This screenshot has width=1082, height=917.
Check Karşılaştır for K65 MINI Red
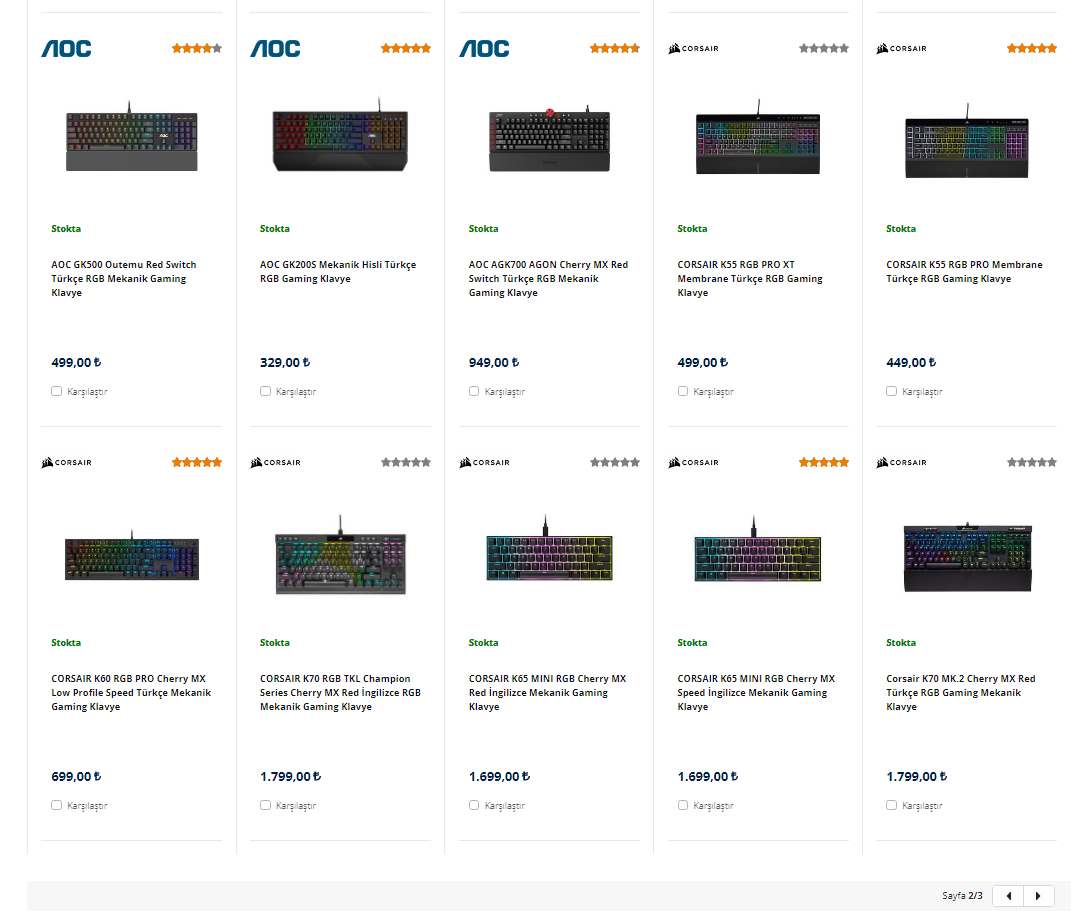pyautogui.click(x=474, y=805)
